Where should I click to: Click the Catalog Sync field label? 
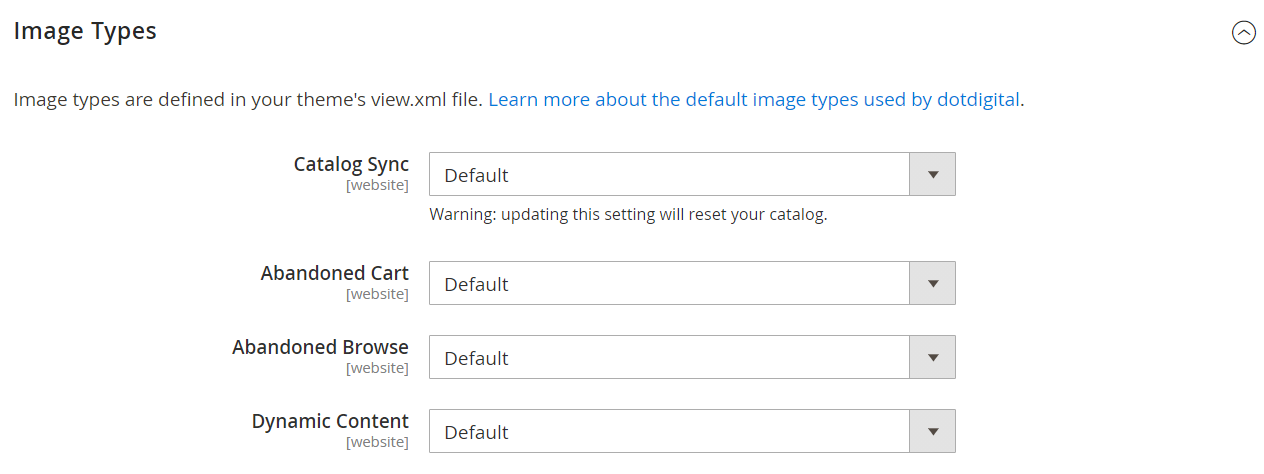[351, 164]
